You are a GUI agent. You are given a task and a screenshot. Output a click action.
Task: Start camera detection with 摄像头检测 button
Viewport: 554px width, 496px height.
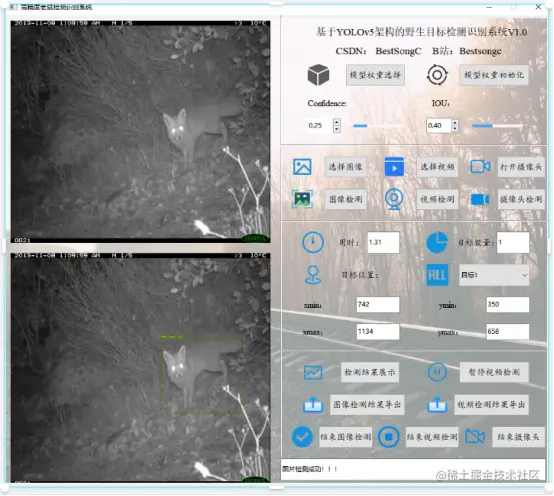click(x=521, y=199)
